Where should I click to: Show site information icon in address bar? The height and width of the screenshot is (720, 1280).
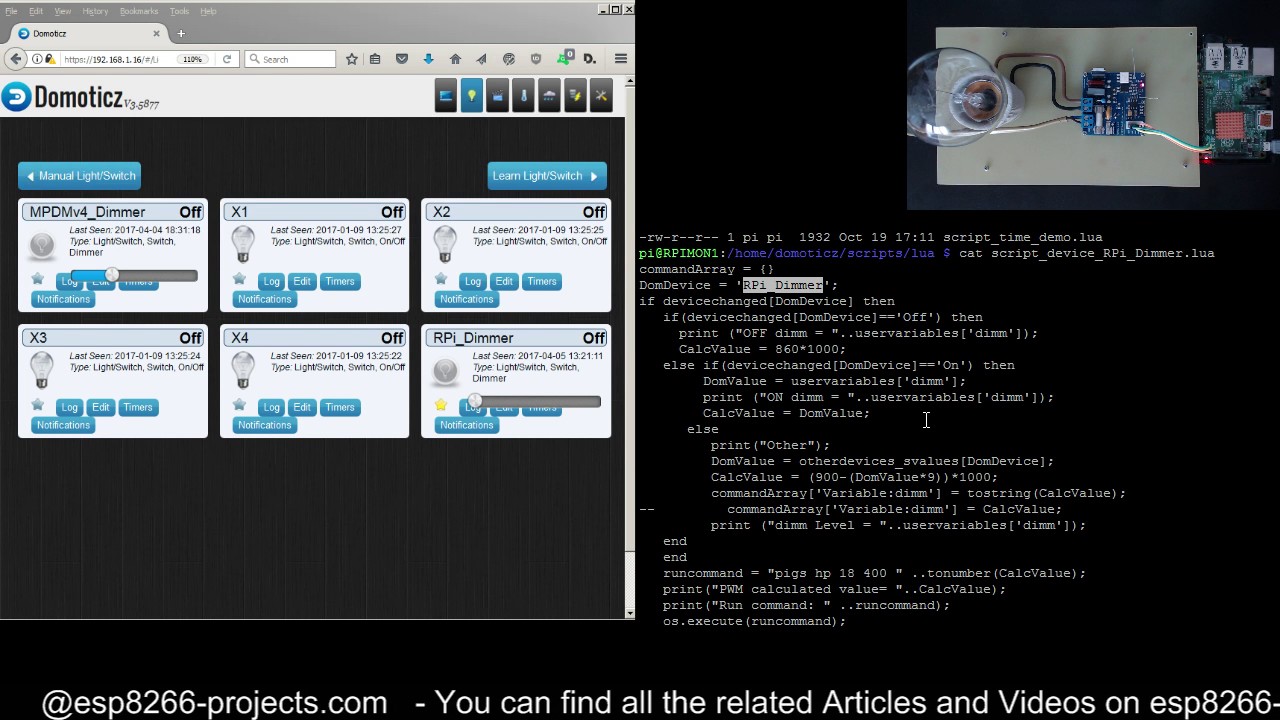(x=38, y=59)
